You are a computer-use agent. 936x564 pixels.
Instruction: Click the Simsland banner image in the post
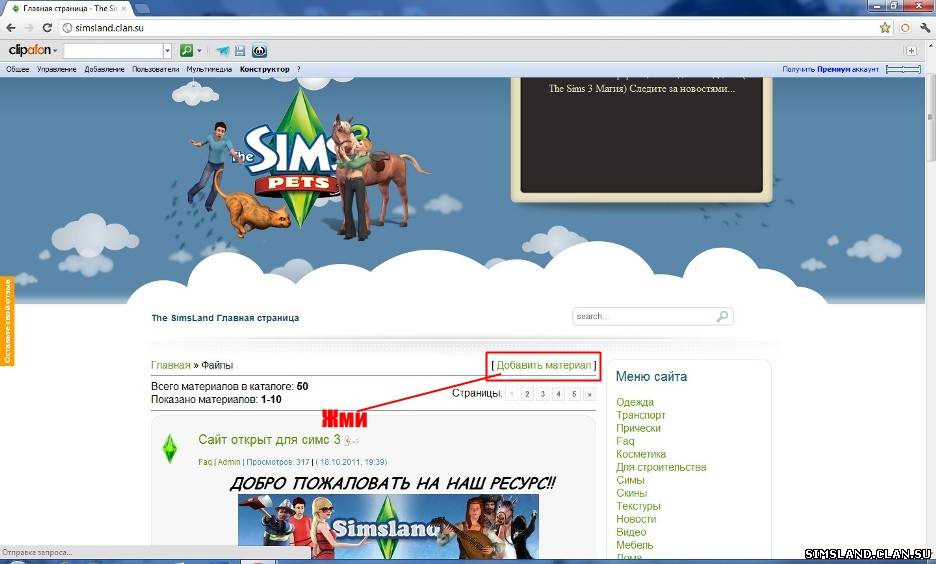coord(388,526)
